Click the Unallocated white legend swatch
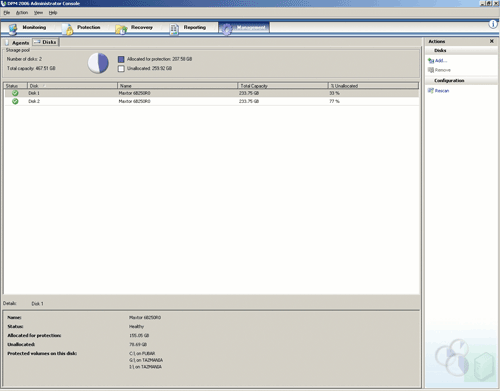 [121, 68]
